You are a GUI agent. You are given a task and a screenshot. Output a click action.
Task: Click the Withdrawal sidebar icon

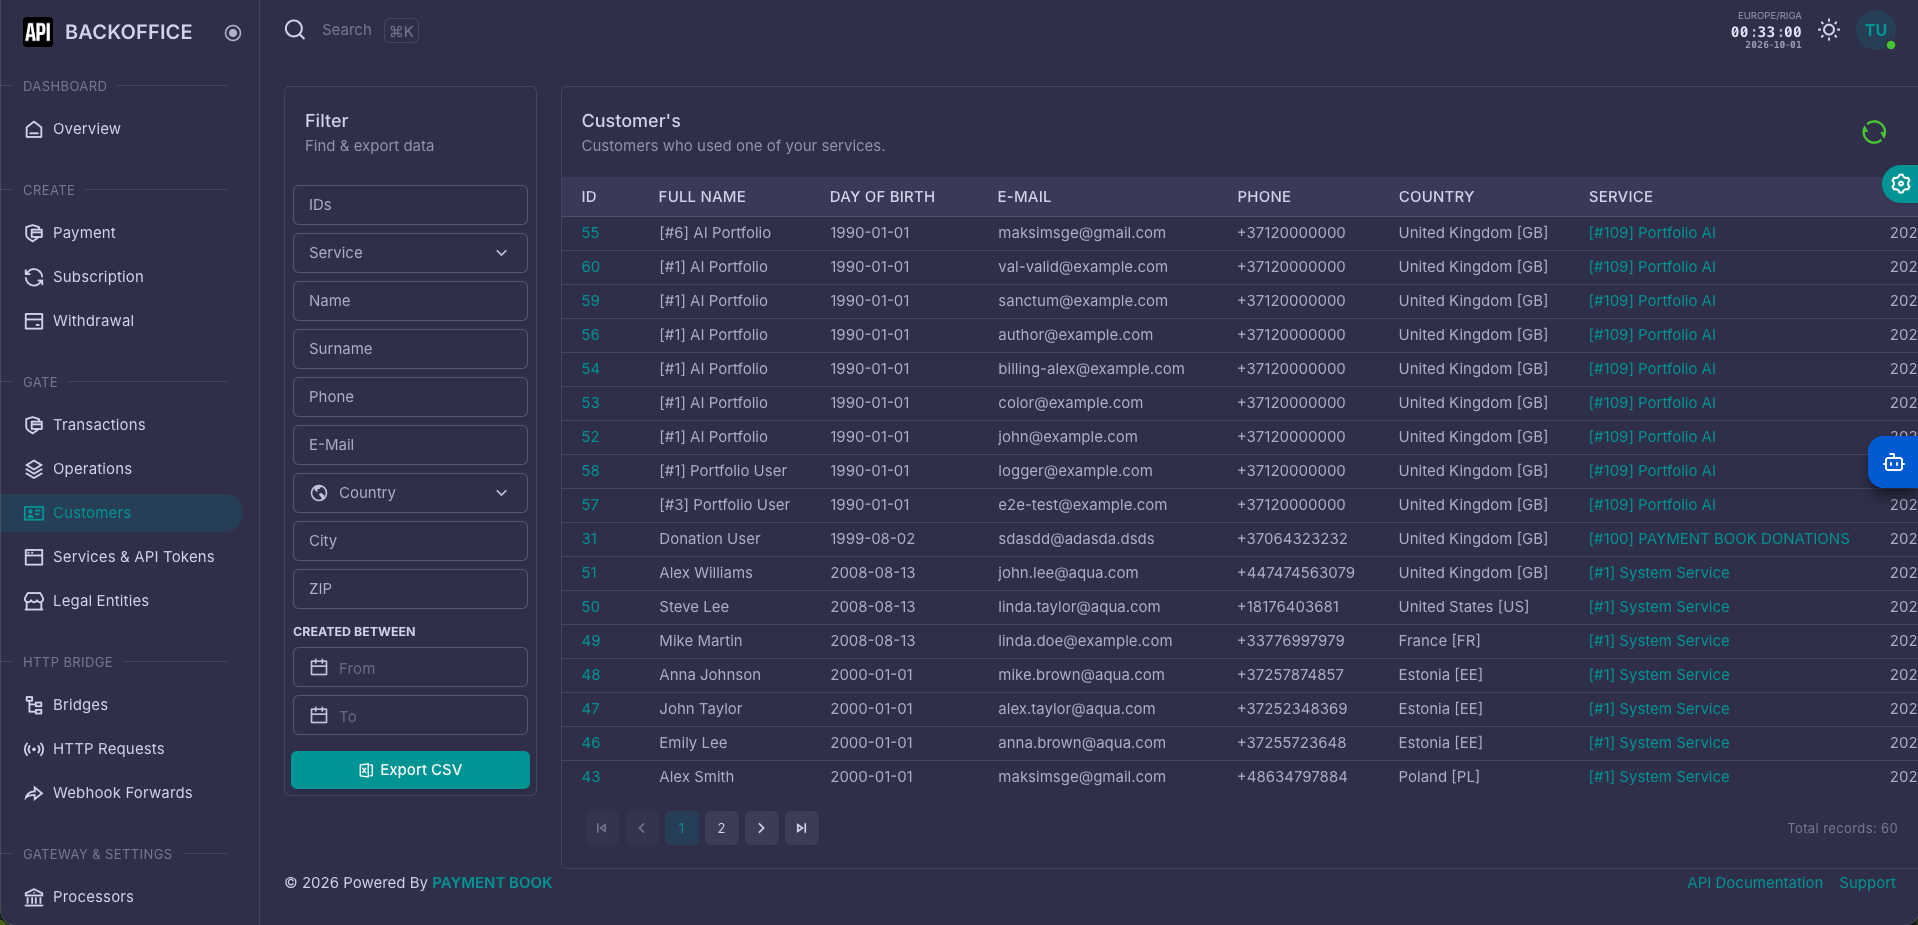(34, 321)
